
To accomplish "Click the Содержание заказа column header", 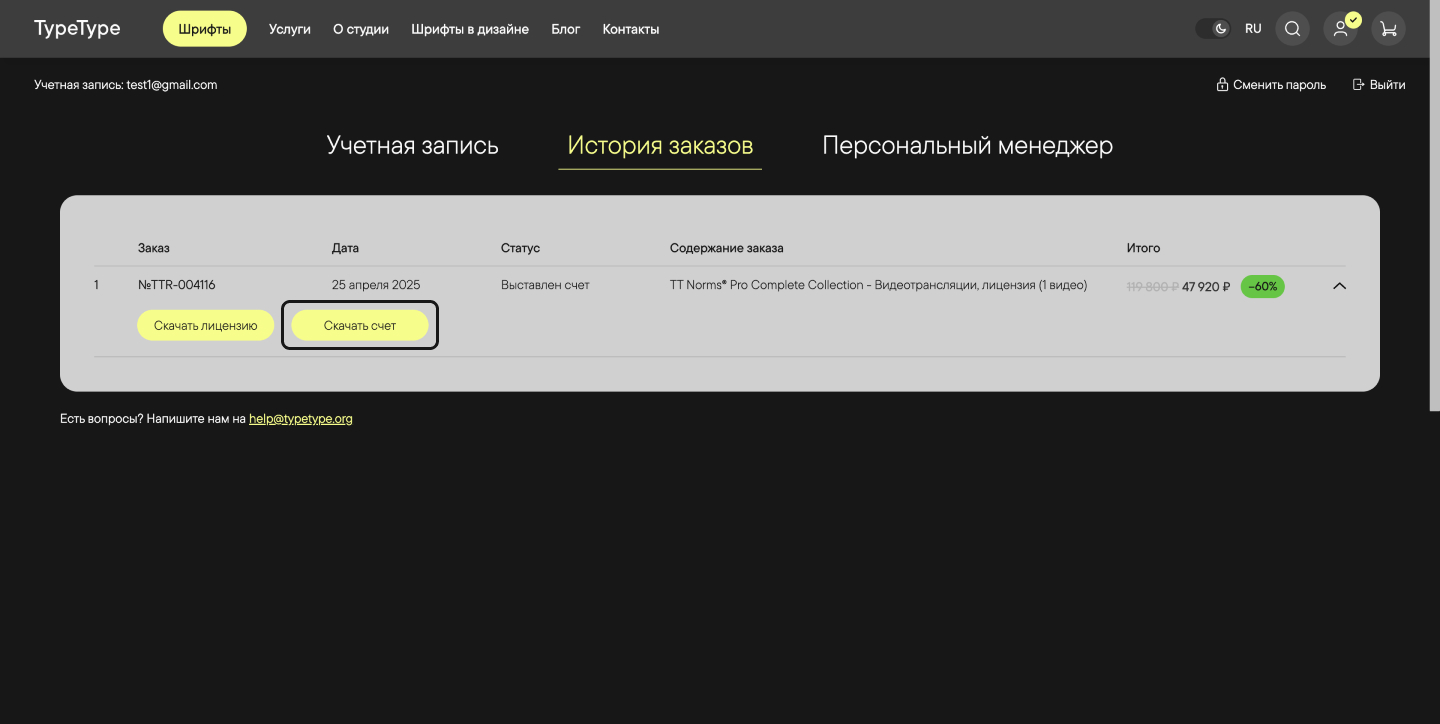I will 727,248.
